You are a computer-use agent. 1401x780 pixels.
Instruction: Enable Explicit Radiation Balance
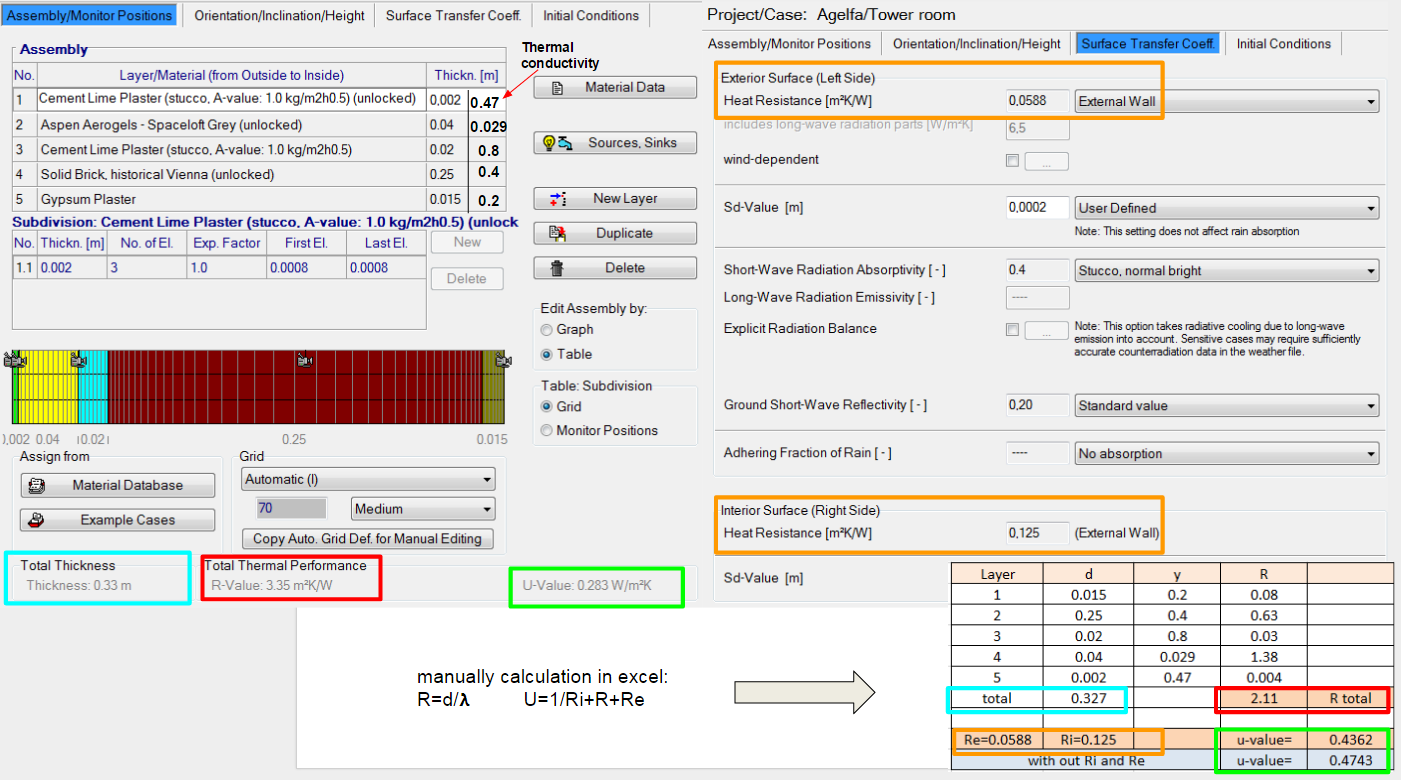click(1012, 329)
